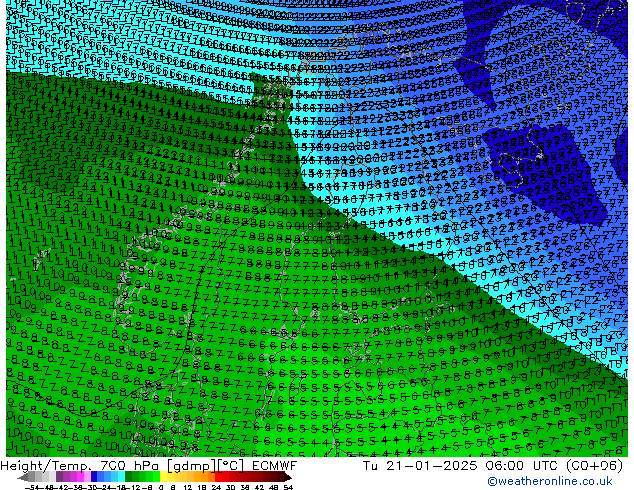Click the ECMWF model label
This screenshot has height=490, width=634.
coord(275,466)
